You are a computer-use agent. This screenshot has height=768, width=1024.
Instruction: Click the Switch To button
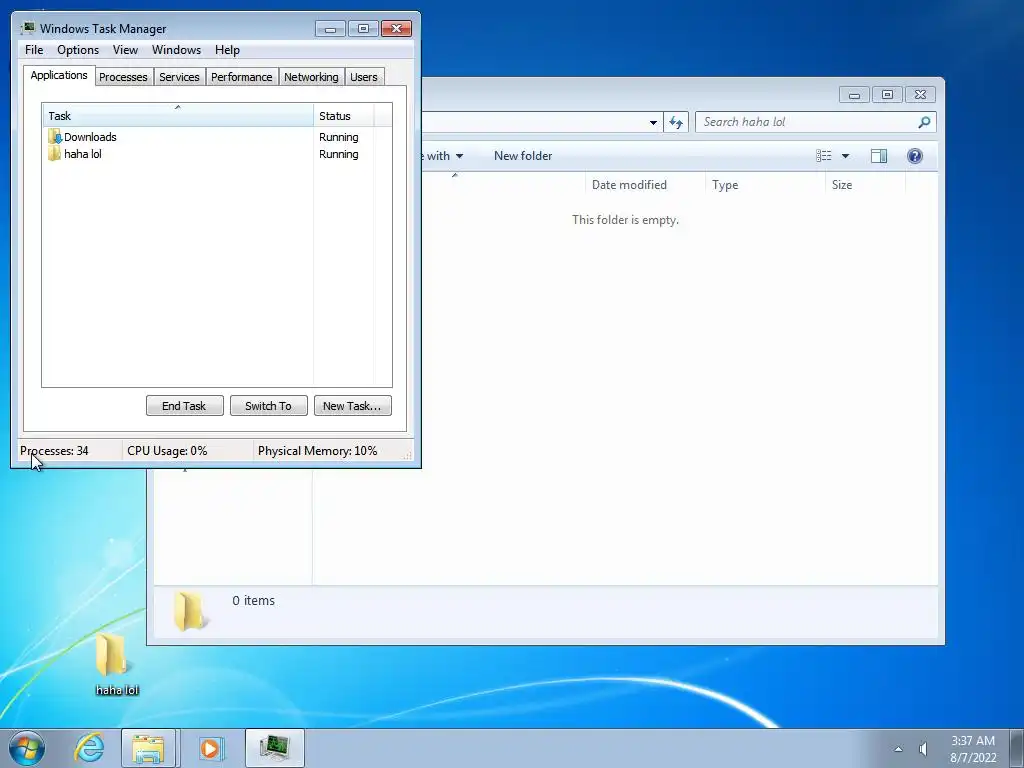coord(268,406)
